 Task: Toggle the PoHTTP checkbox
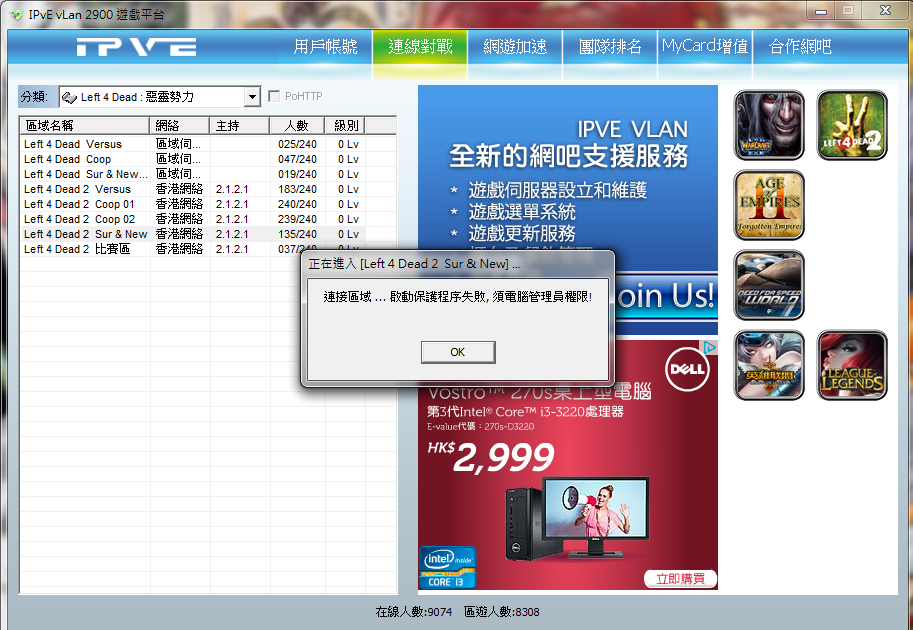[x=274, y=96]
